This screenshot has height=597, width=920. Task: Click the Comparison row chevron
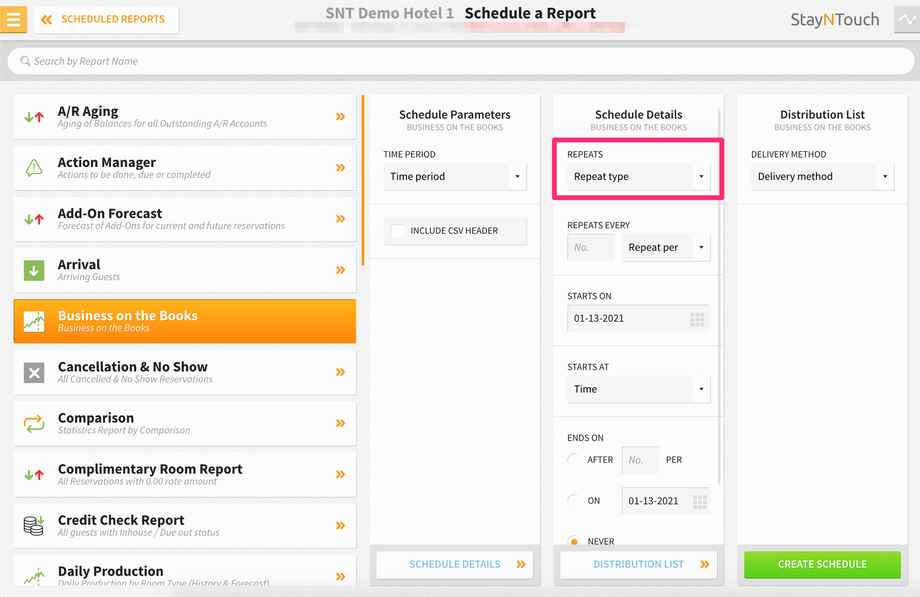pos(340,423)
